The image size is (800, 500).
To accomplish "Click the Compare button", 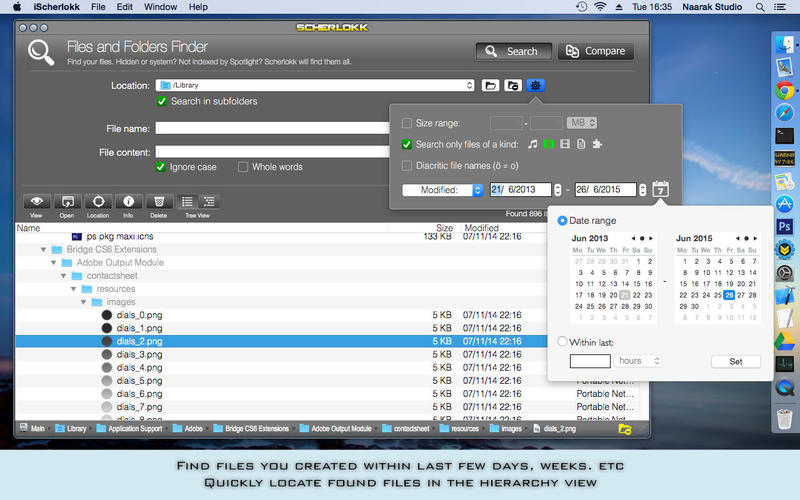I will pos(596,51).
